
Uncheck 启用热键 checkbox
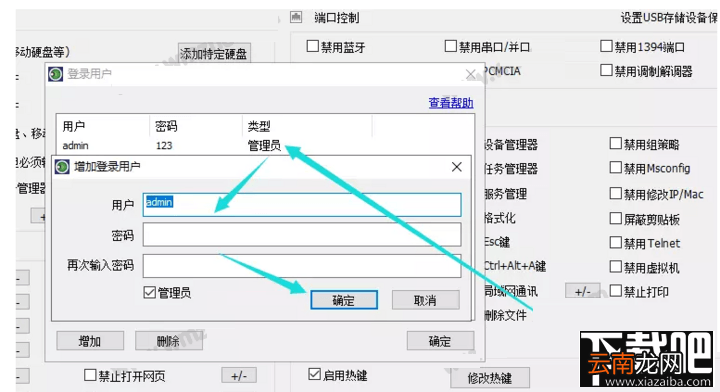(x=315, y=375)
